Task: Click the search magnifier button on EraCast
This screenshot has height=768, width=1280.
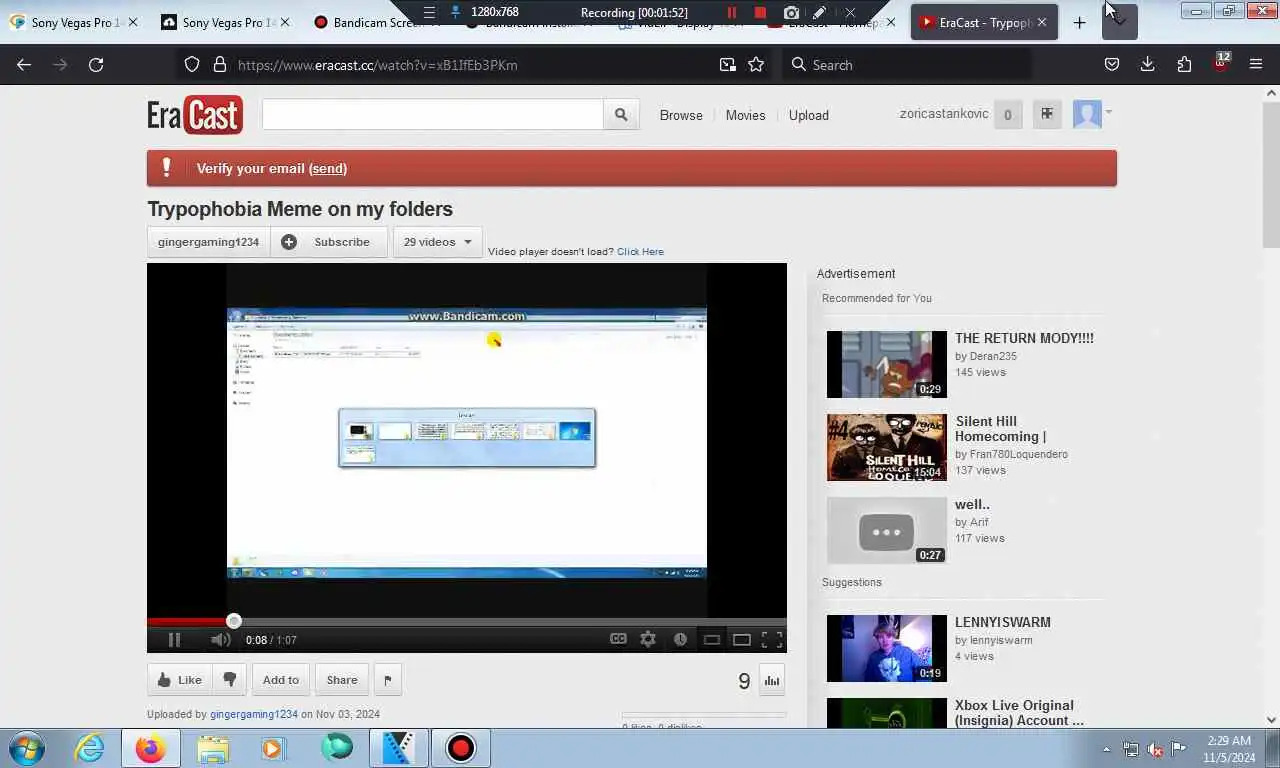Action: point(621,115)
